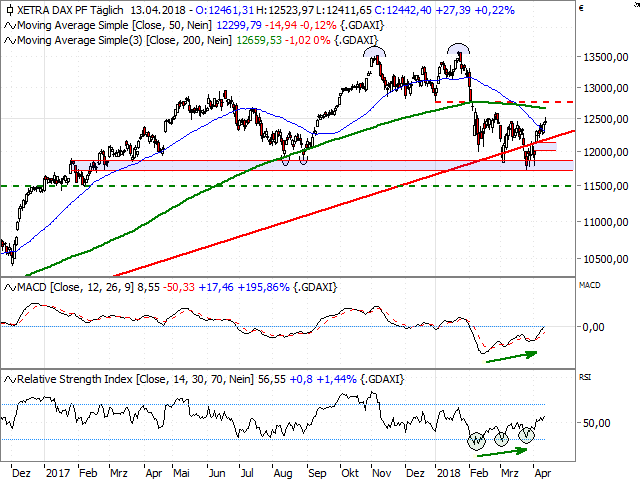Click the second RSI low circle marker near March

tap(502, 439)
